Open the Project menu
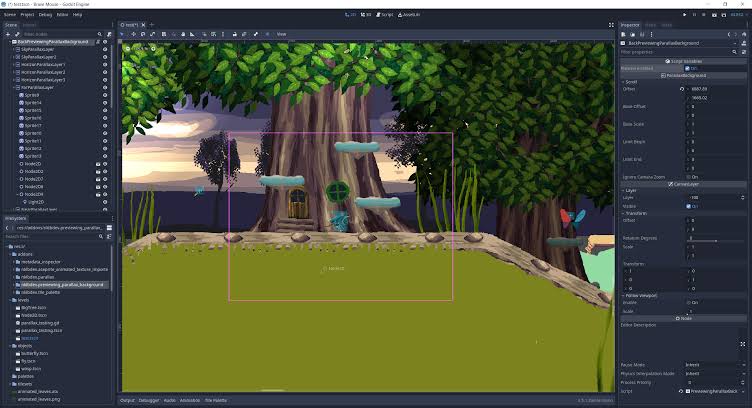 click(x=27, y=15)
